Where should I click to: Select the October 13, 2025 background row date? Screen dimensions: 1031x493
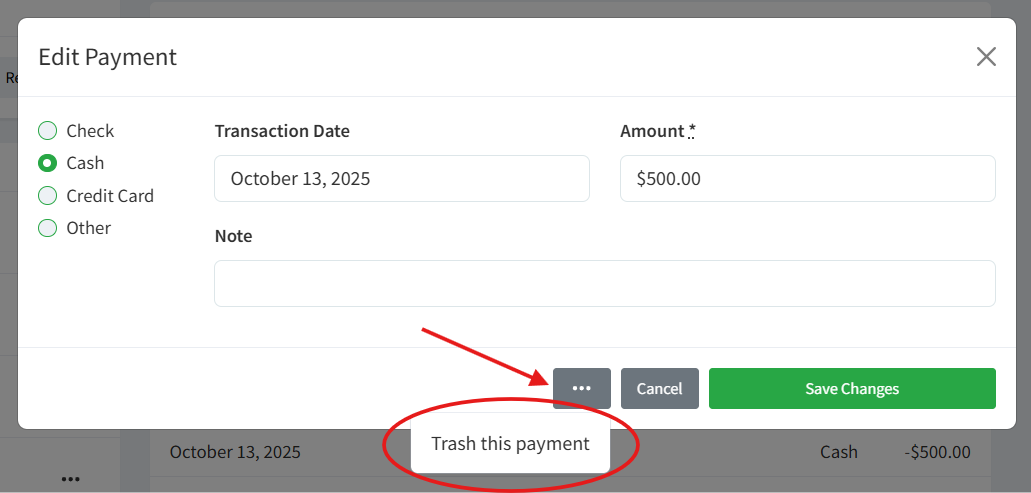click(x=235, y=452)
